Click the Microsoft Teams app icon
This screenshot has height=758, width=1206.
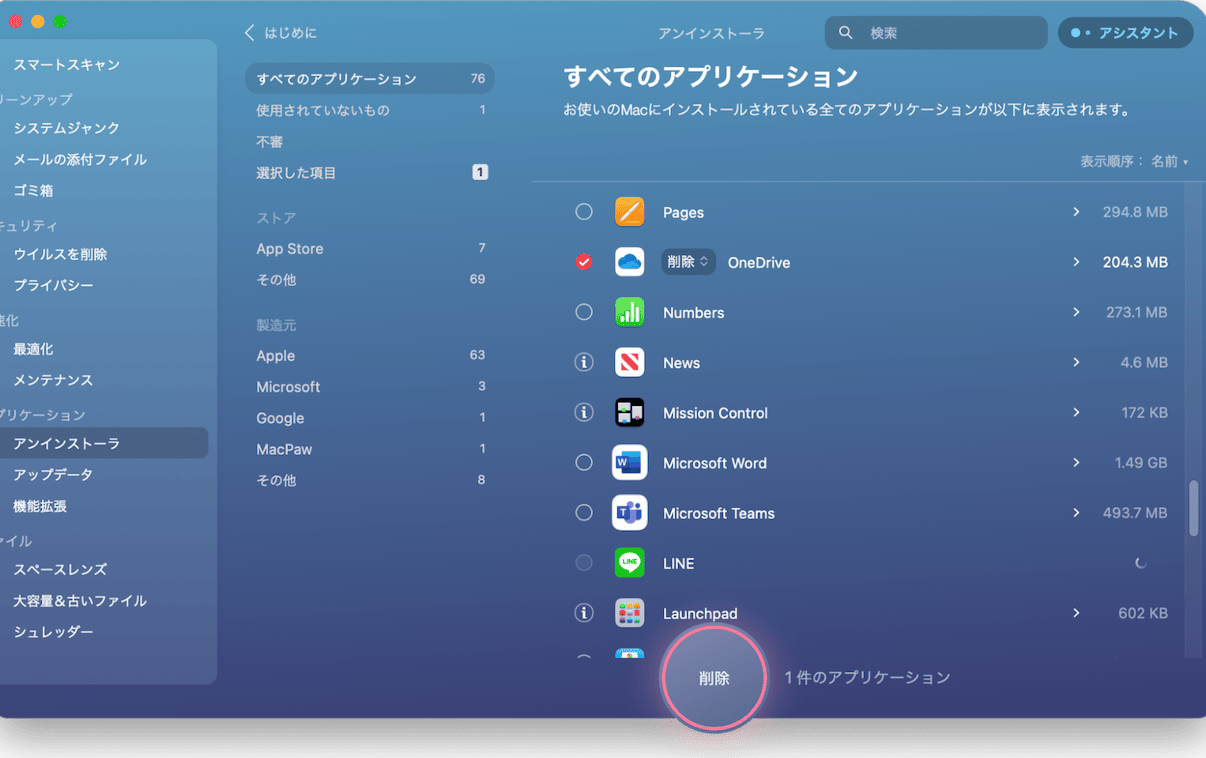click(x=629, y=512)
